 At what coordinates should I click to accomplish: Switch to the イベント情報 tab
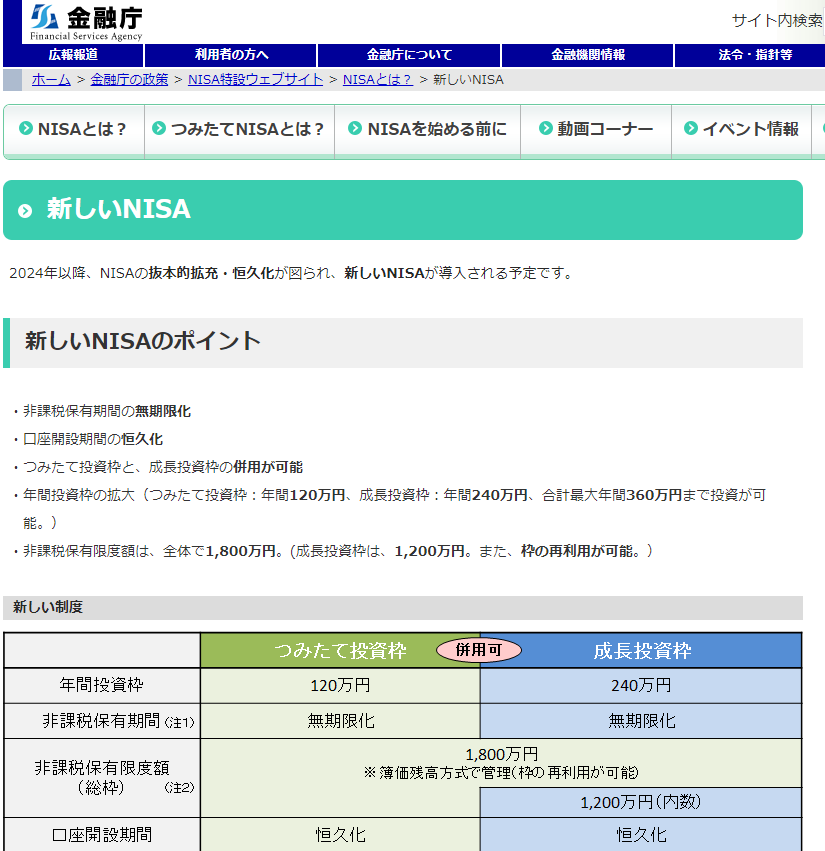tap(741, 130)
